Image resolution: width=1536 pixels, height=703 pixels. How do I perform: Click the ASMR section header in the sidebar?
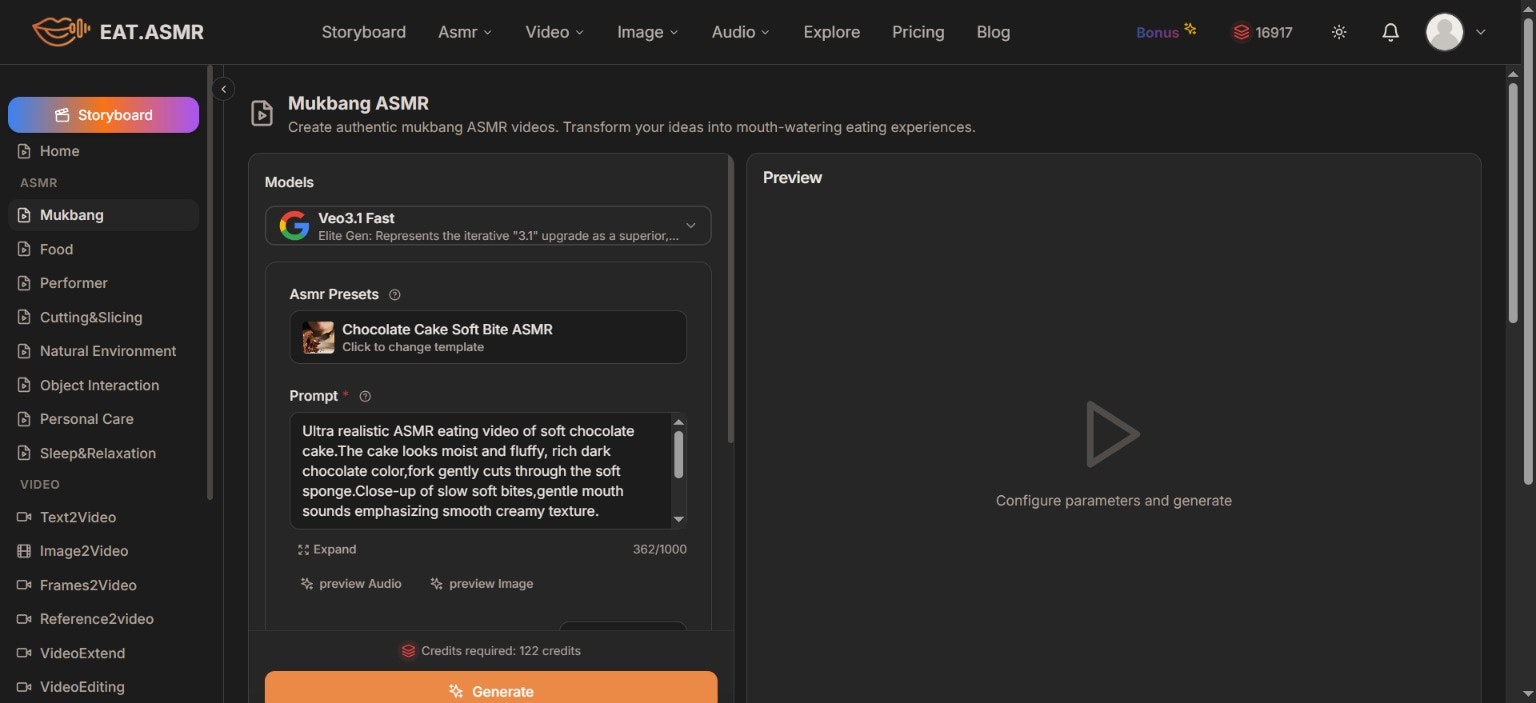pyautogui.click(x=39, y=183)
